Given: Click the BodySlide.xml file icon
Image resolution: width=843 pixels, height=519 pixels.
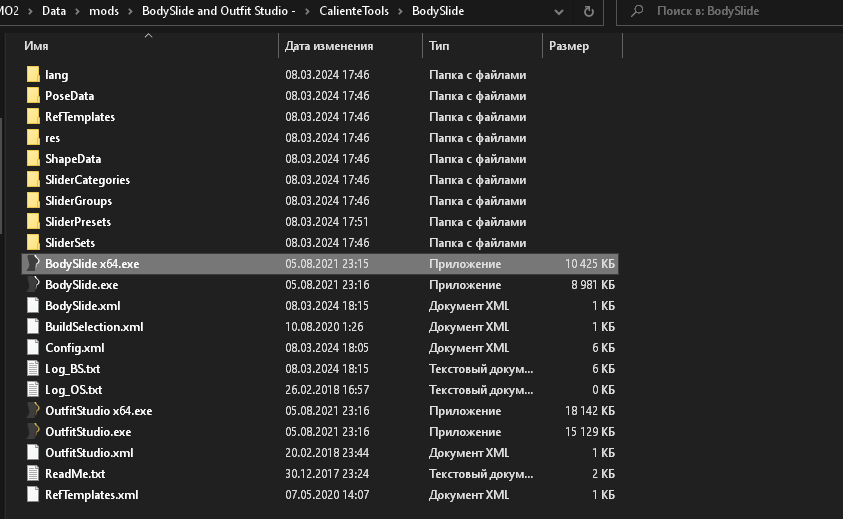Looking at the screenshot, I should tap(33, 305).
